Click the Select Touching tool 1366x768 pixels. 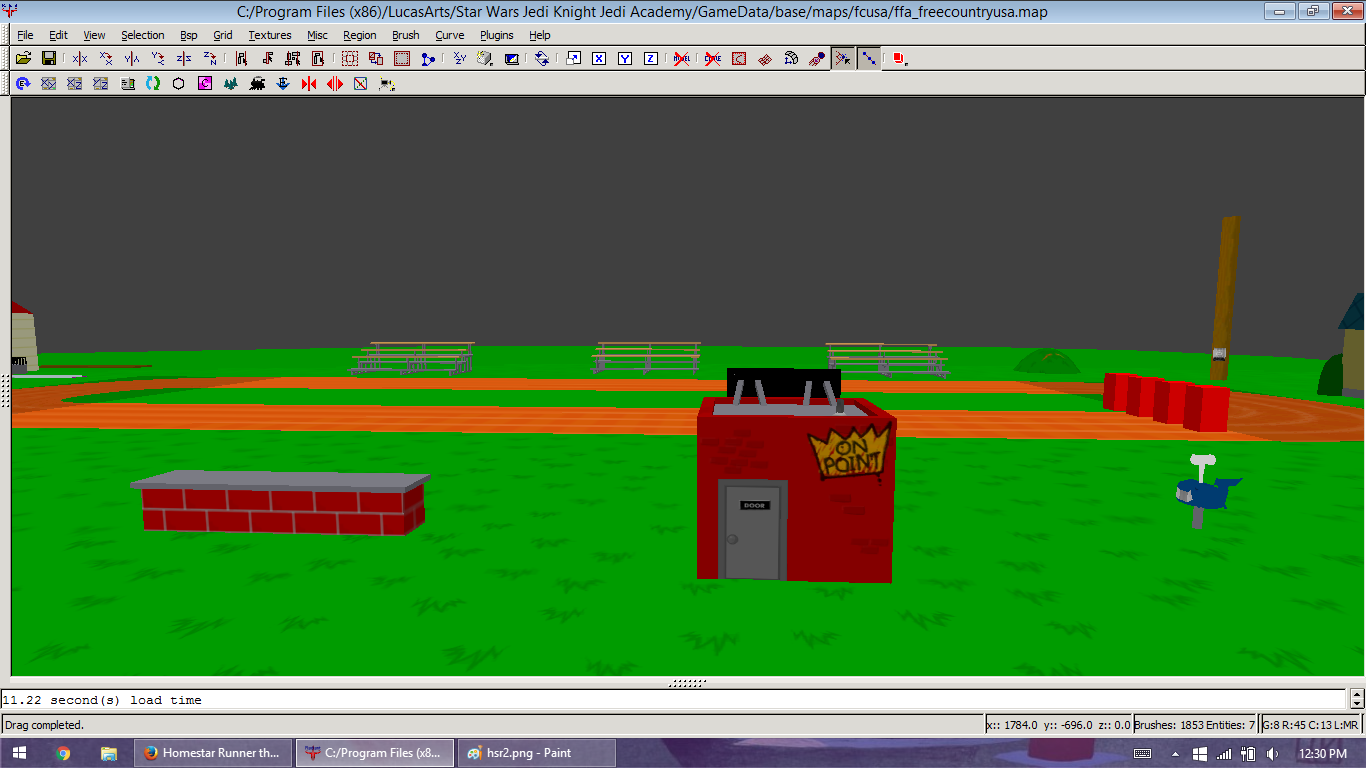(267, 59)
